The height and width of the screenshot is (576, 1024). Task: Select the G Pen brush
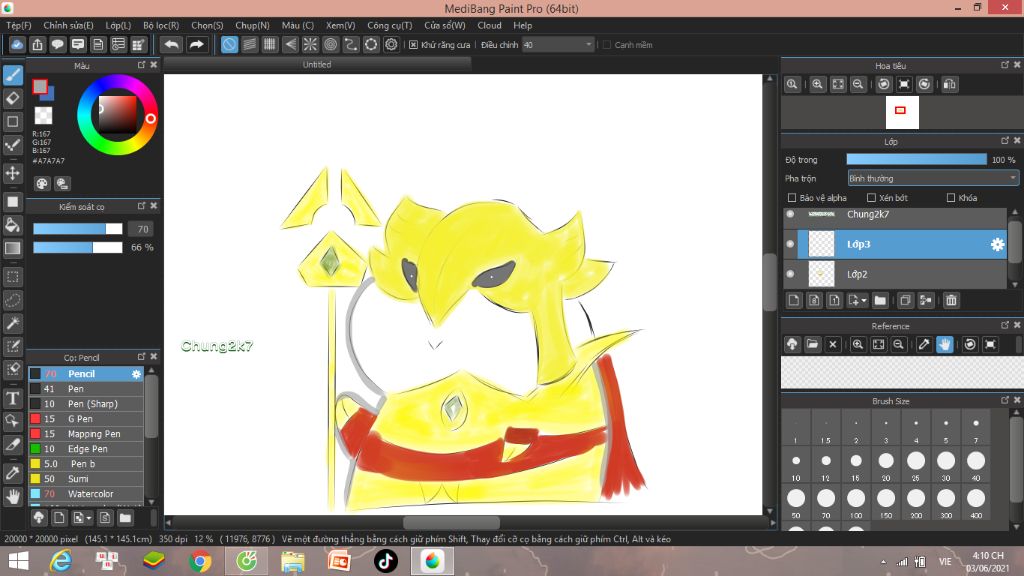pyautogui.click(x=86, y=419)
